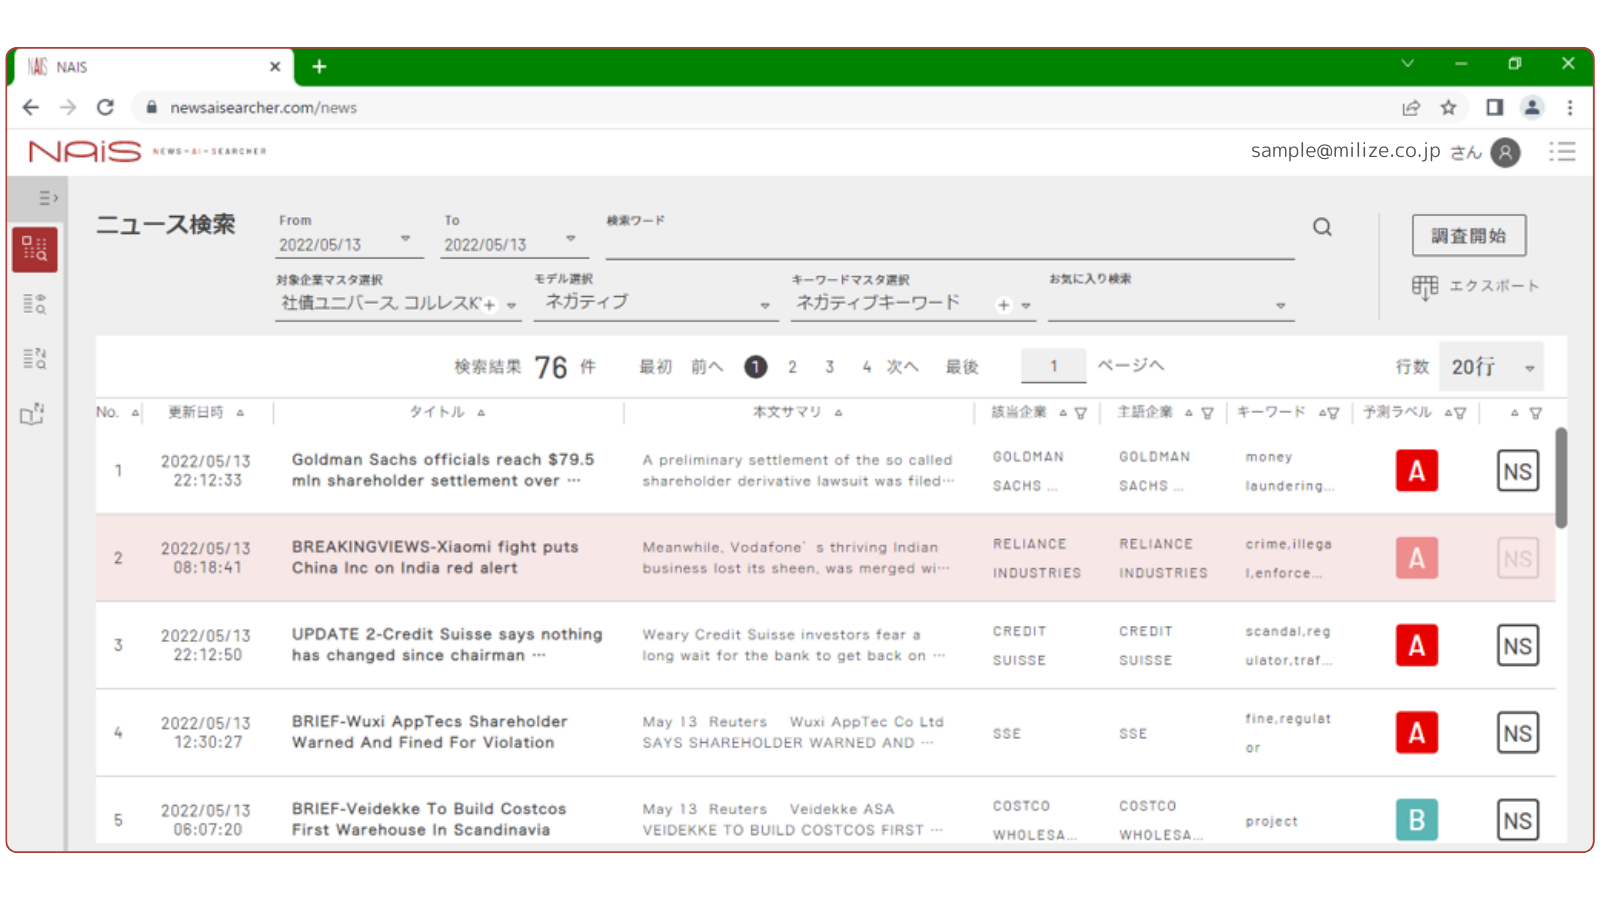1600x900 pixels.
Task: Expand the キーワードマスタ選択 dropdown arrow
Action: pyautogui.click(x=1026, y=305)
